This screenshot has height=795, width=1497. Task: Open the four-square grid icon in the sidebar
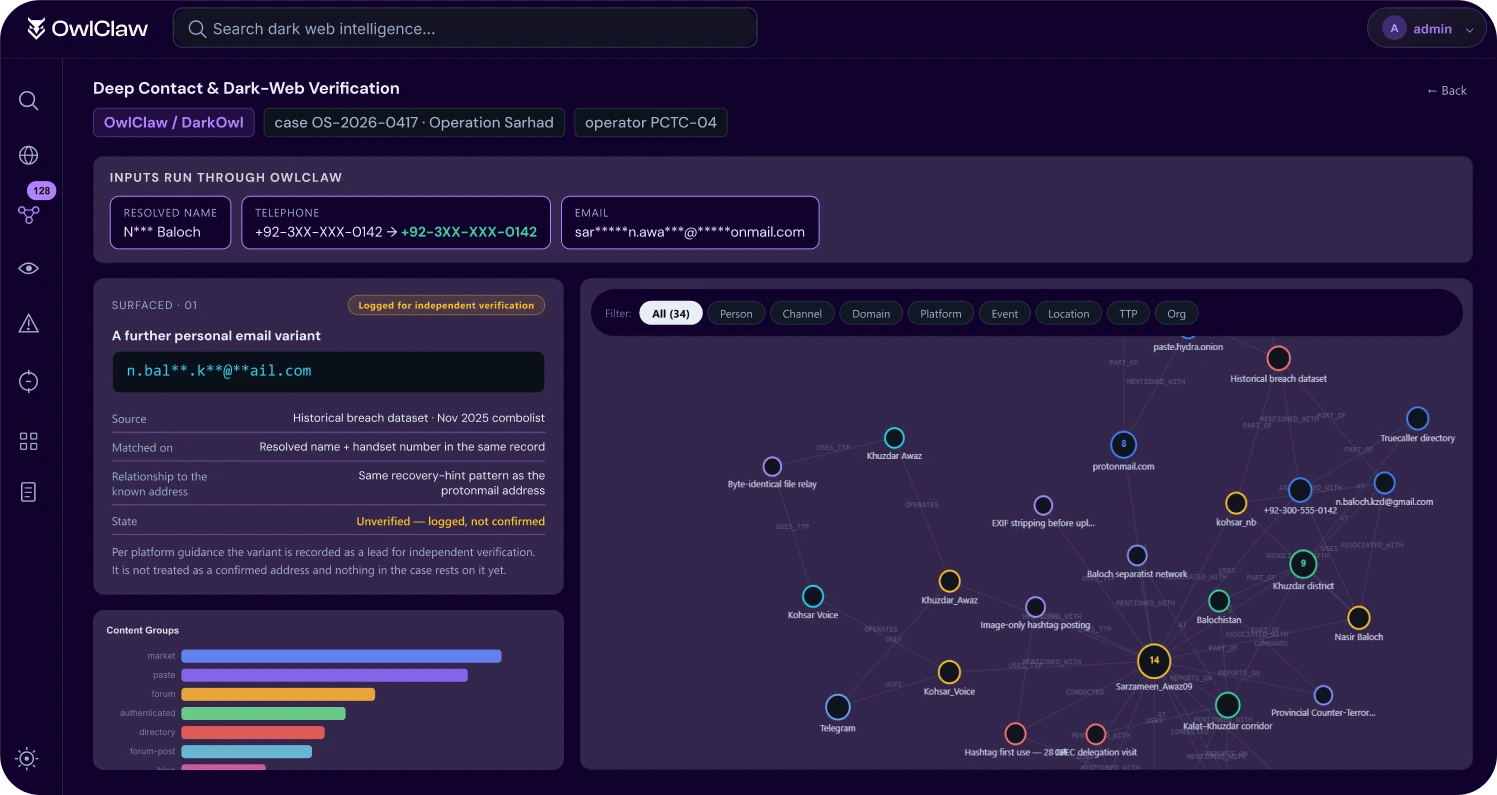(x=29, y=441)
